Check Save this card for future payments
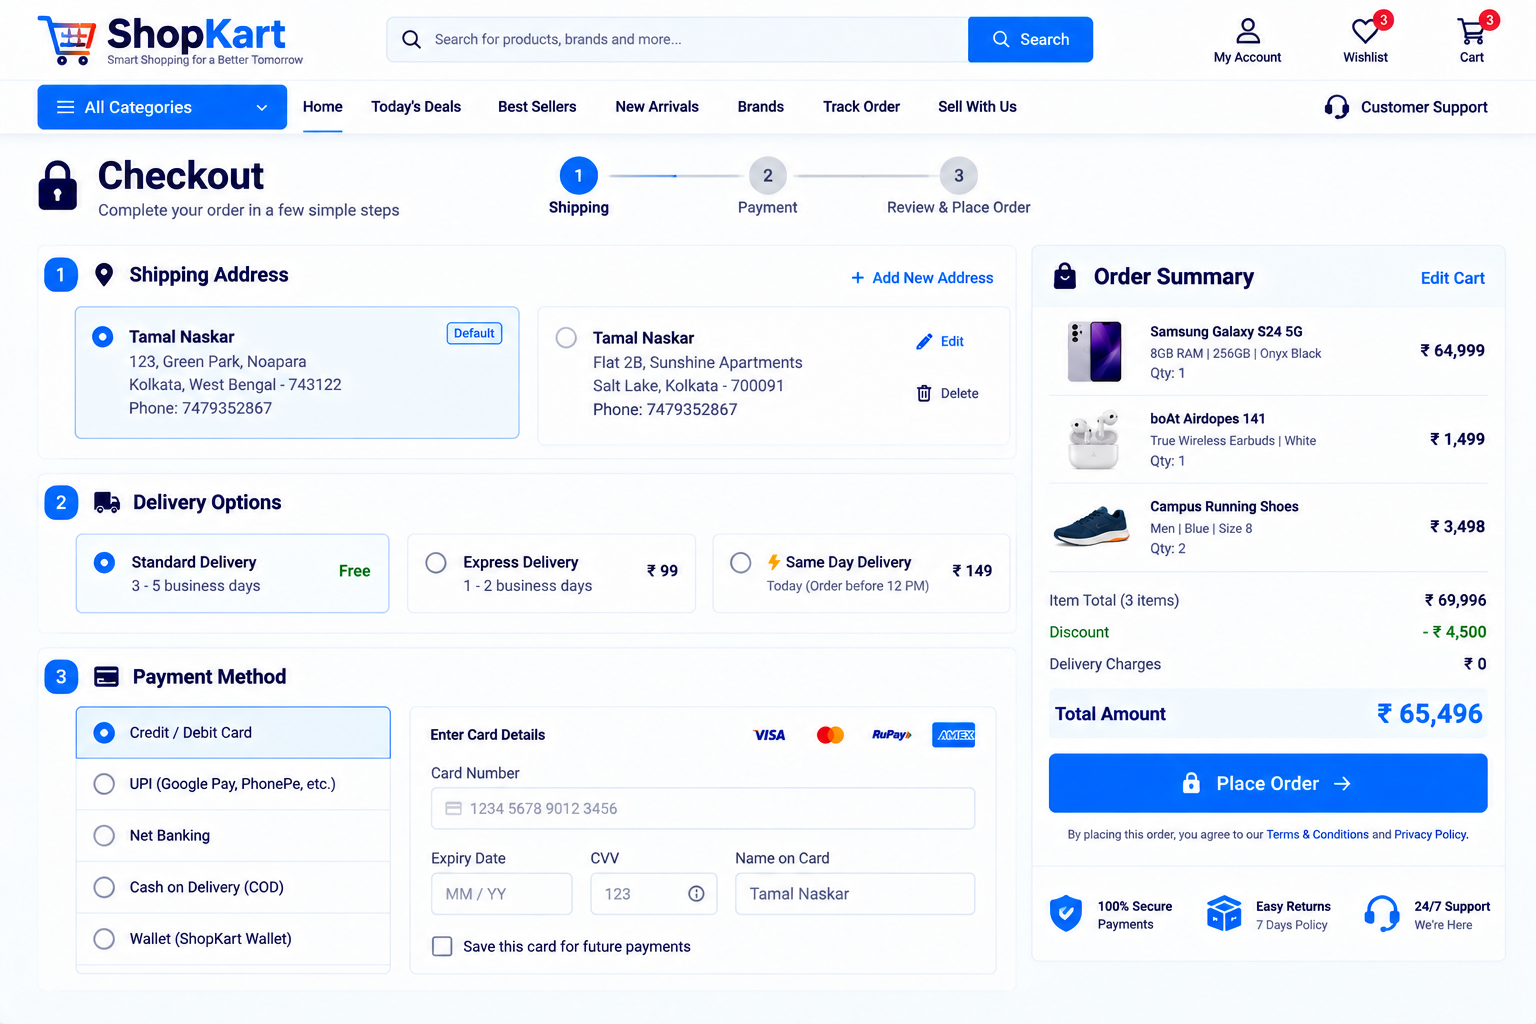Viewport: 1536px width, 1024px height. pos(442,946)
